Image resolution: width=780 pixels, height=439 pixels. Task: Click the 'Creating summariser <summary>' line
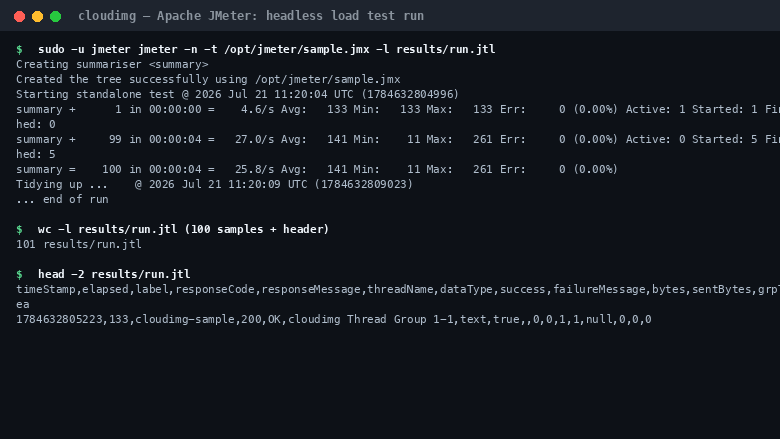[x=112, y=64]
